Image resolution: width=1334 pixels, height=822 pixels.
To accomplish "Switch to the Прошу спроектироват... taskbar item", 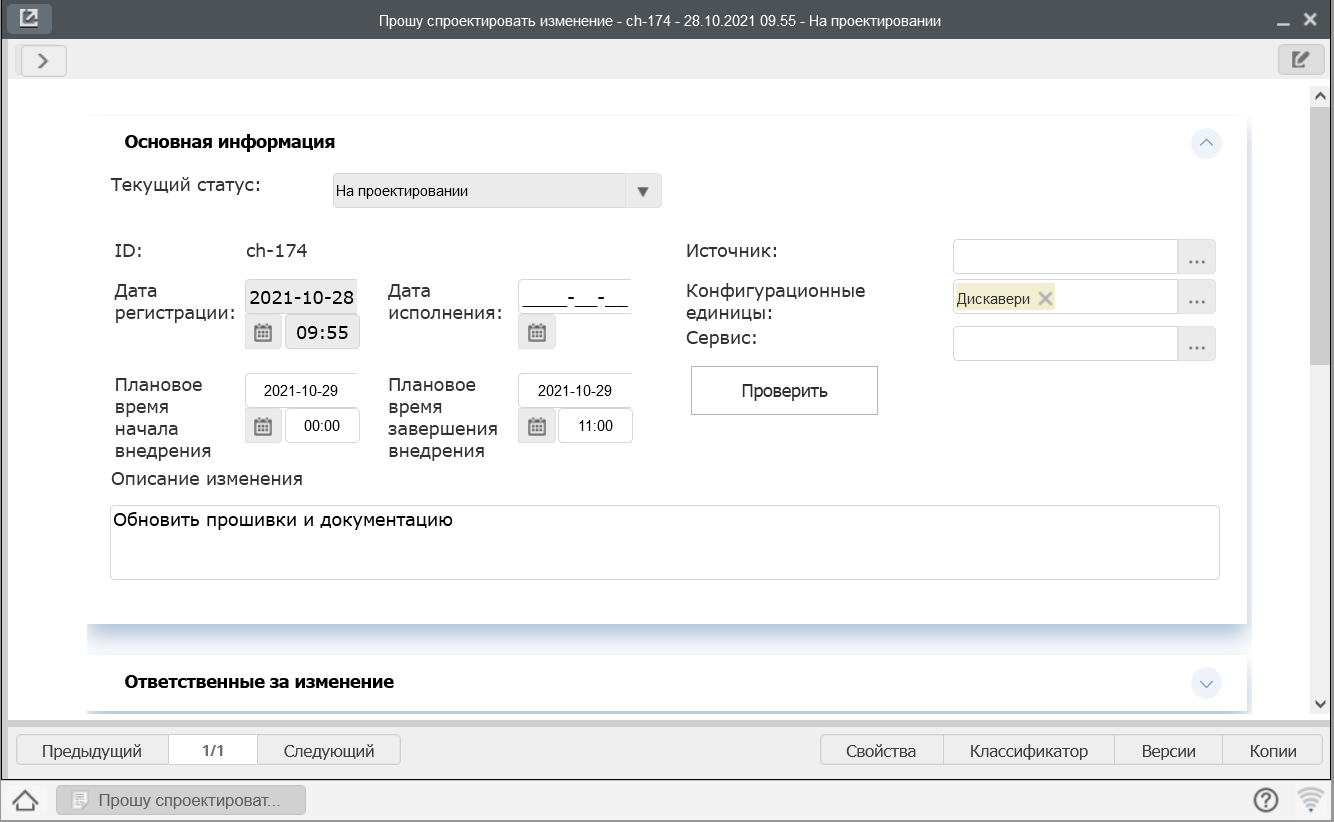I will coord(181,800).
